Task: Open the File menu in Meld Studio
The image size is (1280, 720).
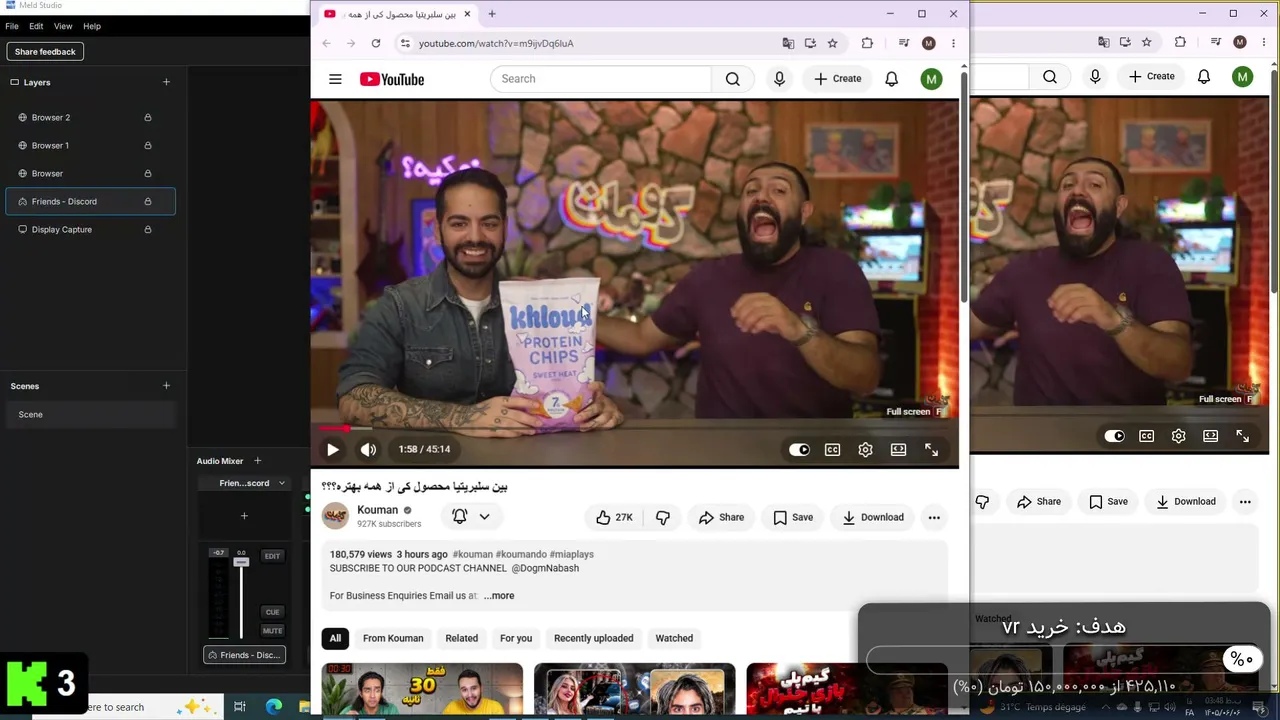Action: [x=12, y=26]
